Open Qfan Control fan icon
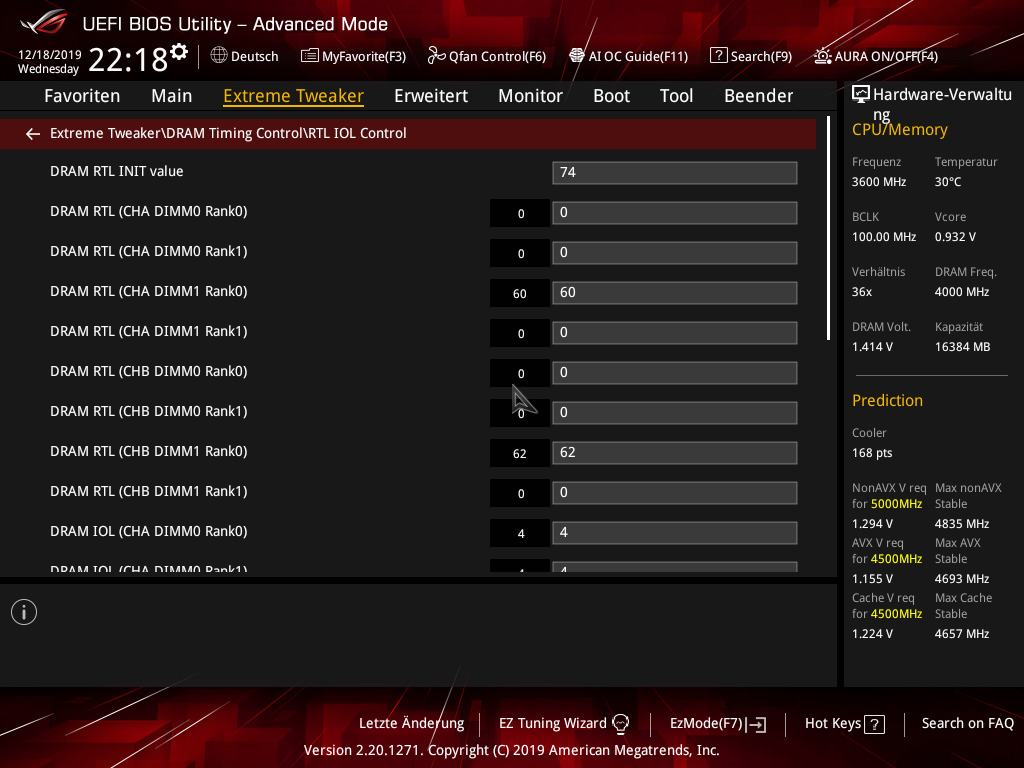Image resolution: width=1024 pixels, height=768 pixels. pos(436,56)
